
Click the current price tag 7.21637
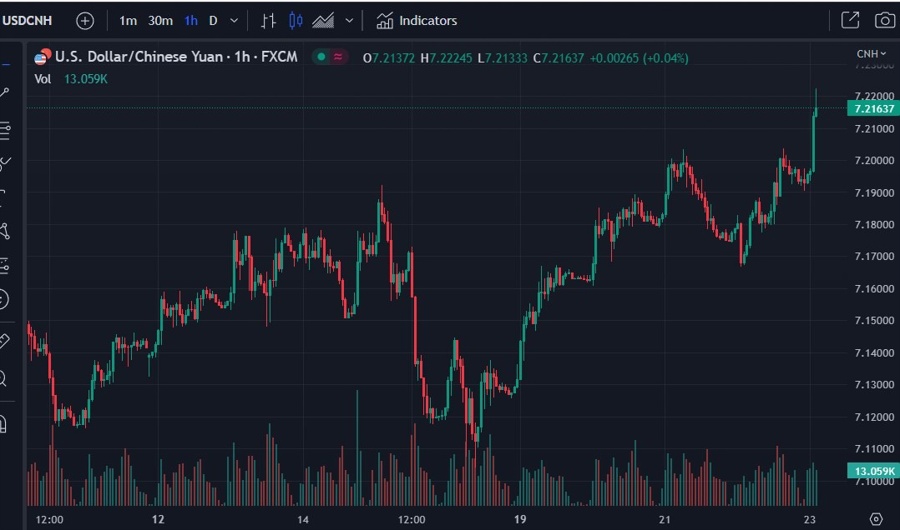coord(873,109)
